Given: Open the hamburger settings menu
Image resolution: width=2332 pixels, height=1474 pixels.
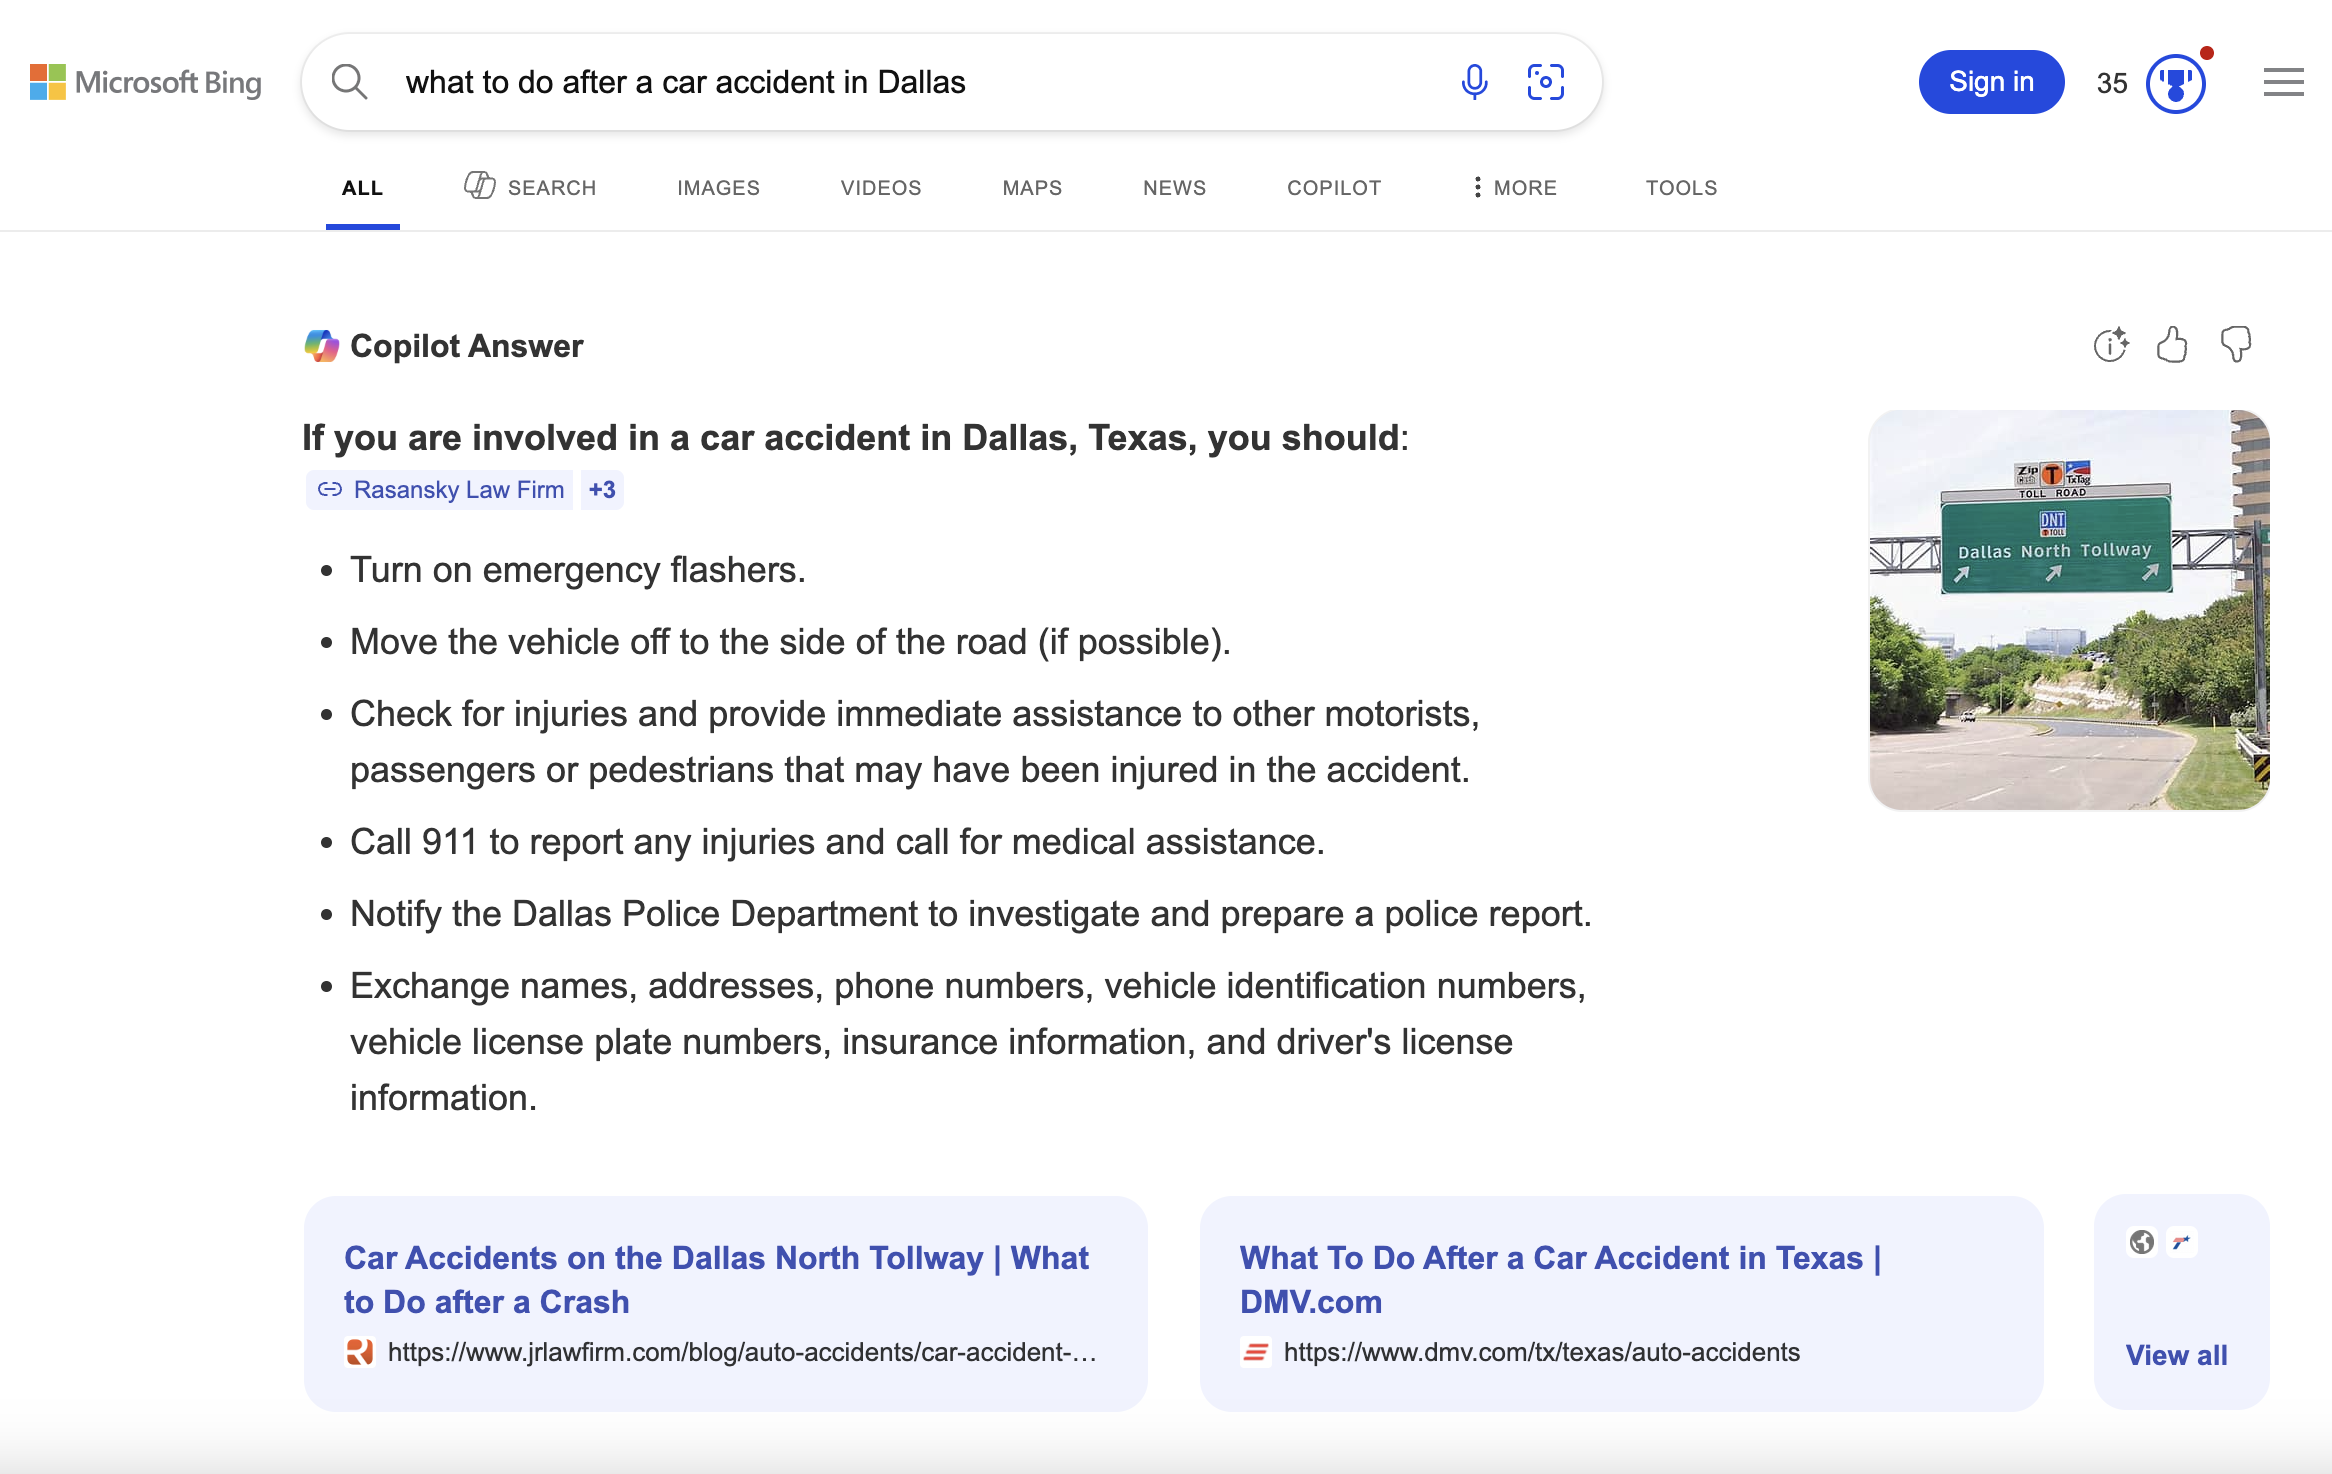Looking at the screenshot, I should tap(2284, 82).
